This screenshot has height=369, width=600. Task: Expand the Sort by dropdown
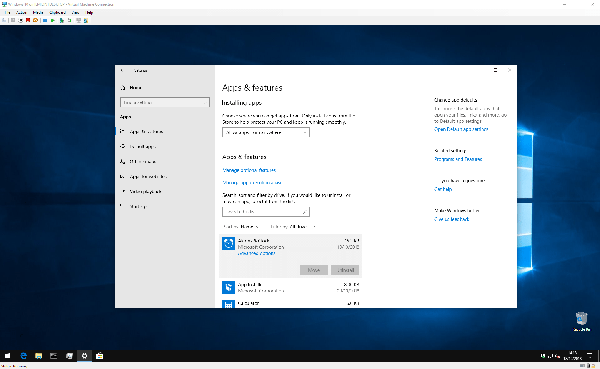pyautogui.click(x=241, y=227)
